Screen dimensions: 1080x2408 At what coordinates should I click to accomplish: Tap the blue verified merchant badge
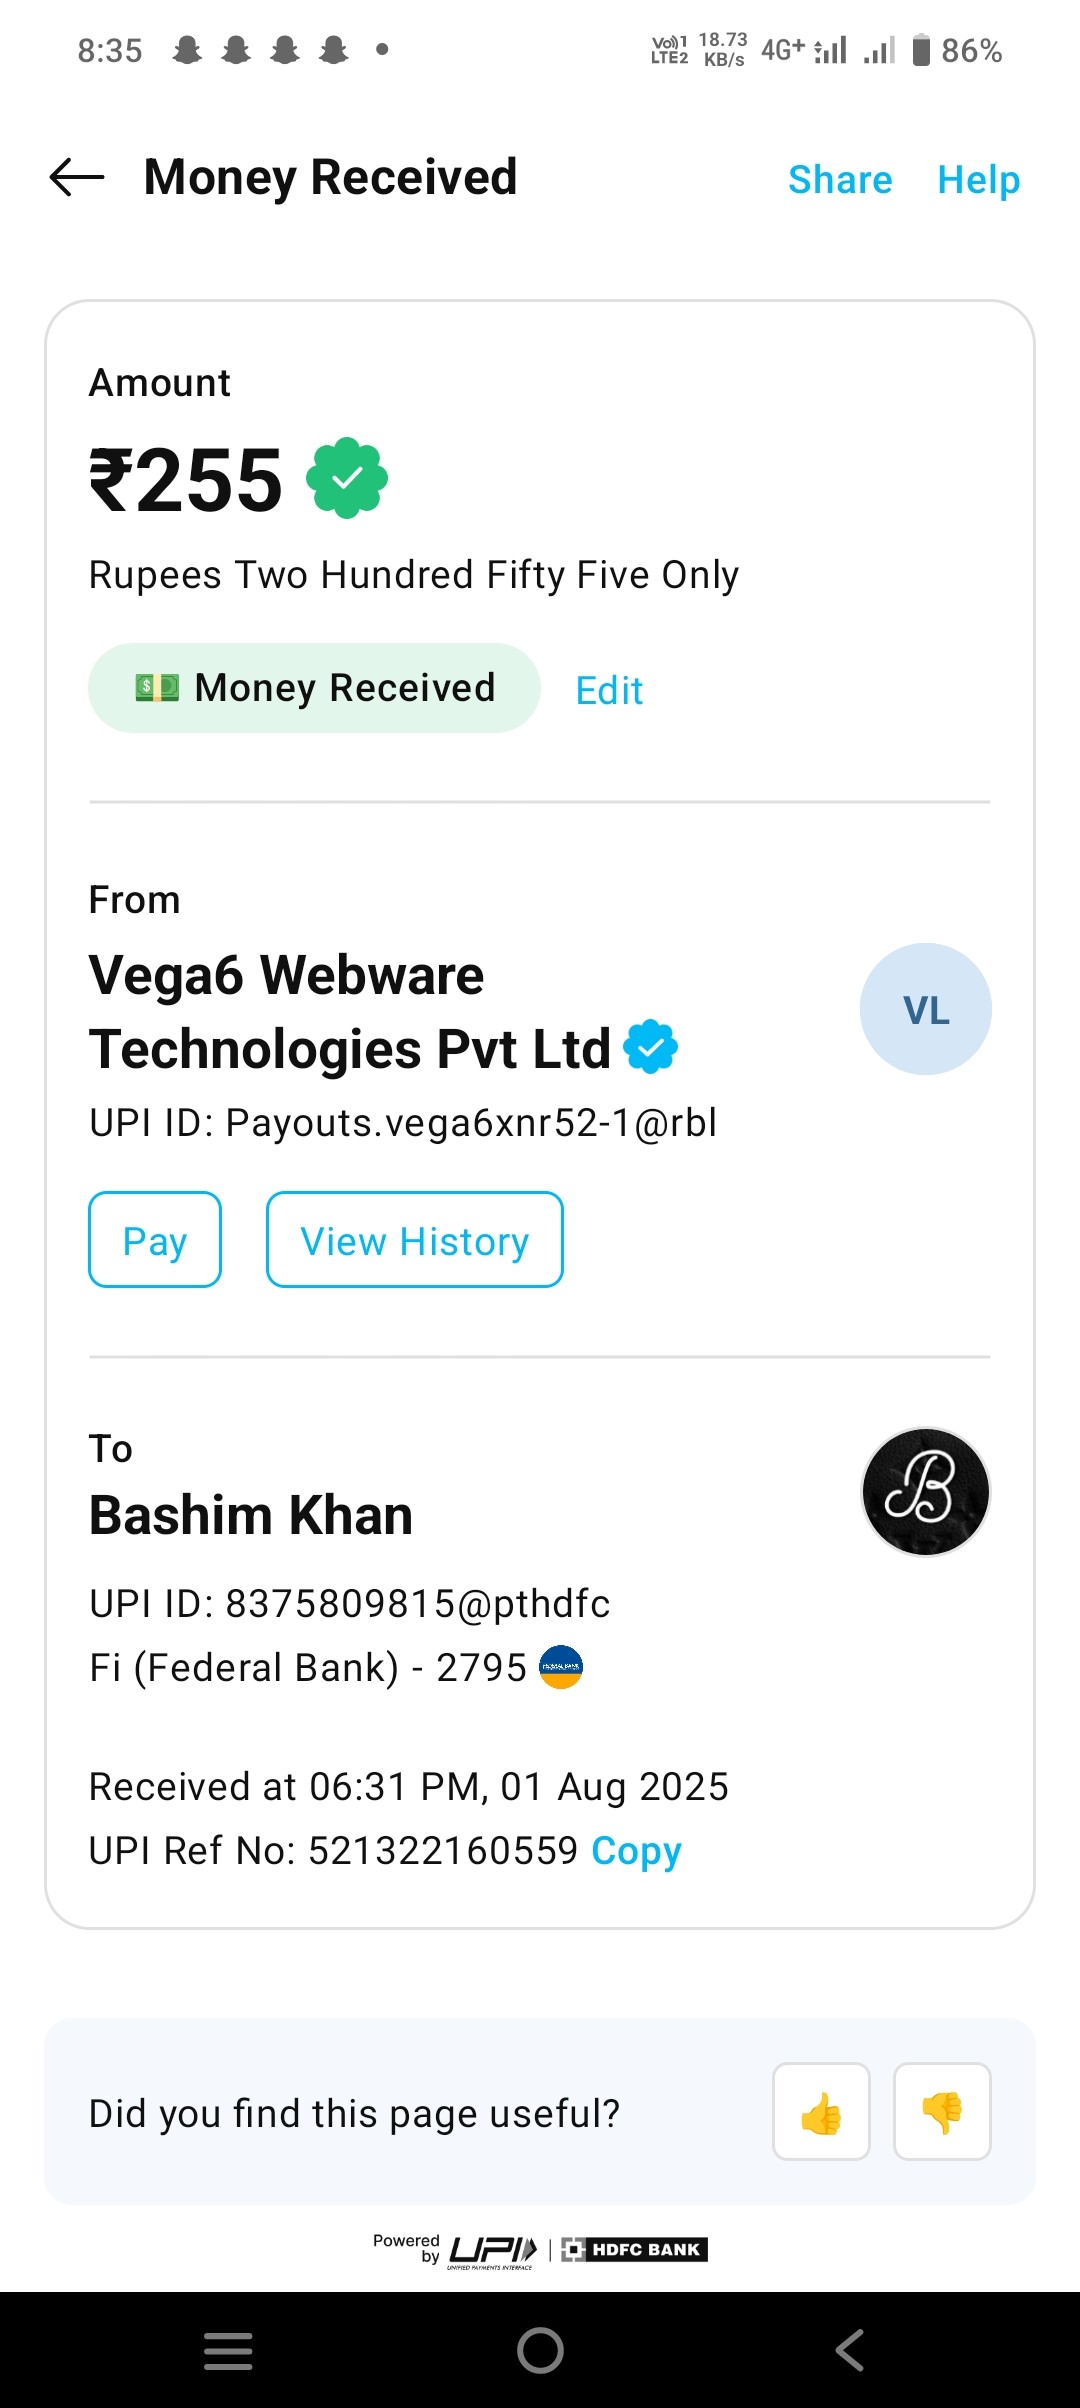pyautogui.click(x=650, y=1047)
